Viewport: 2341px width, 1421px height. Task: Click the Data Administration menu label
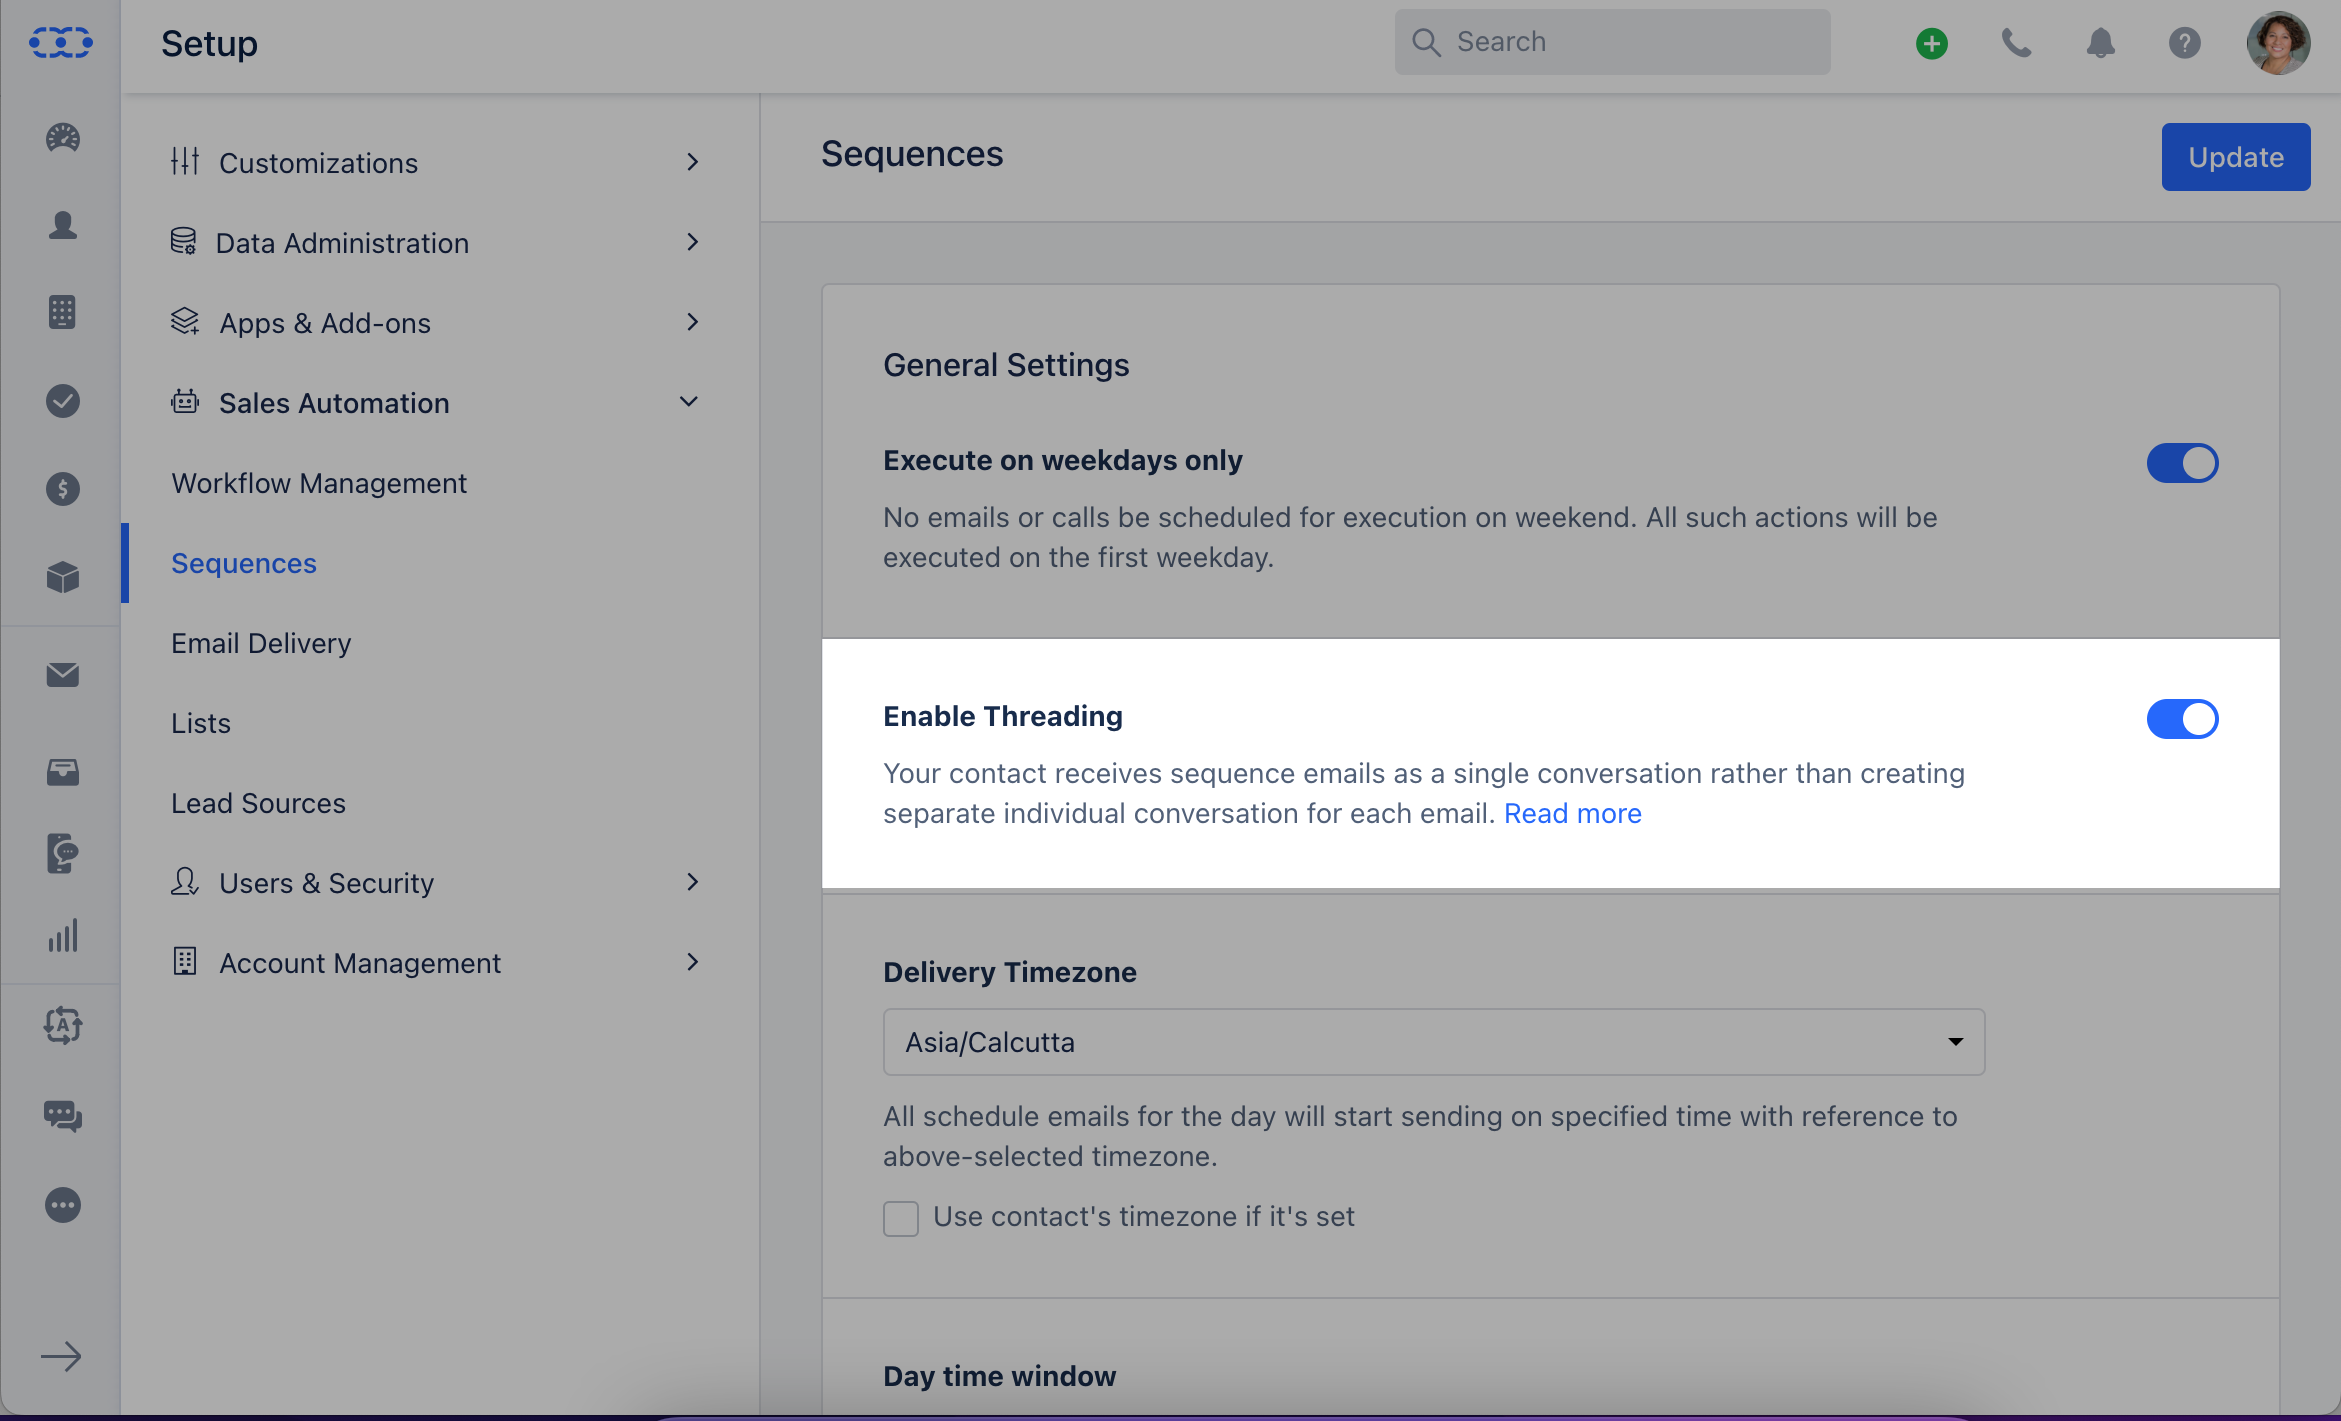coord(342,243)
